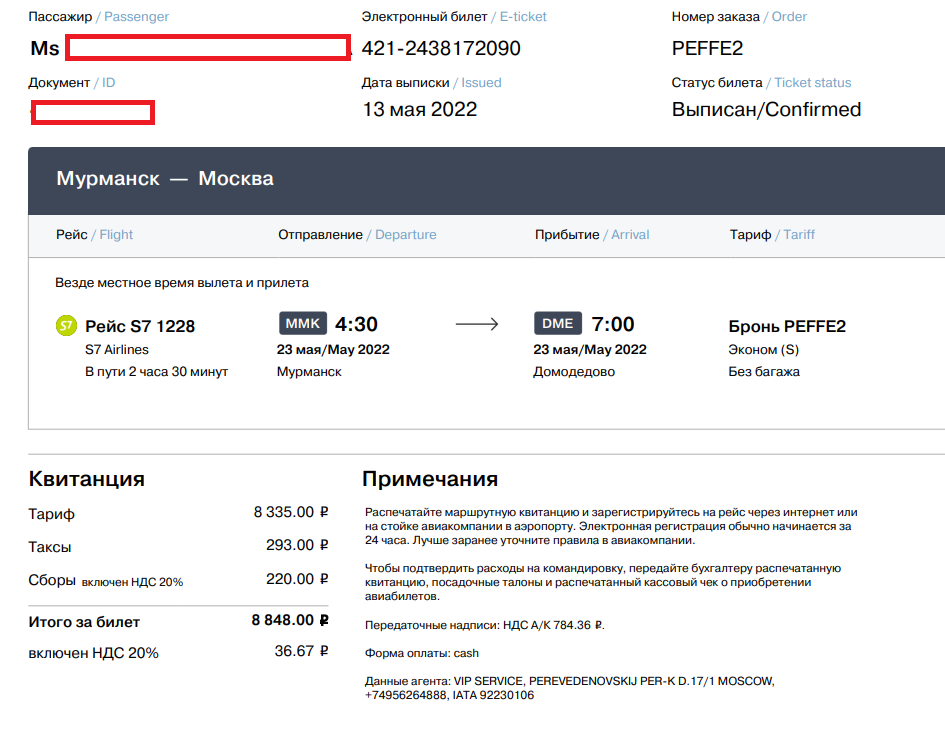Click the Тариф / Tariff column header
This screenshot has height=756, width=945.
point(772,235)
